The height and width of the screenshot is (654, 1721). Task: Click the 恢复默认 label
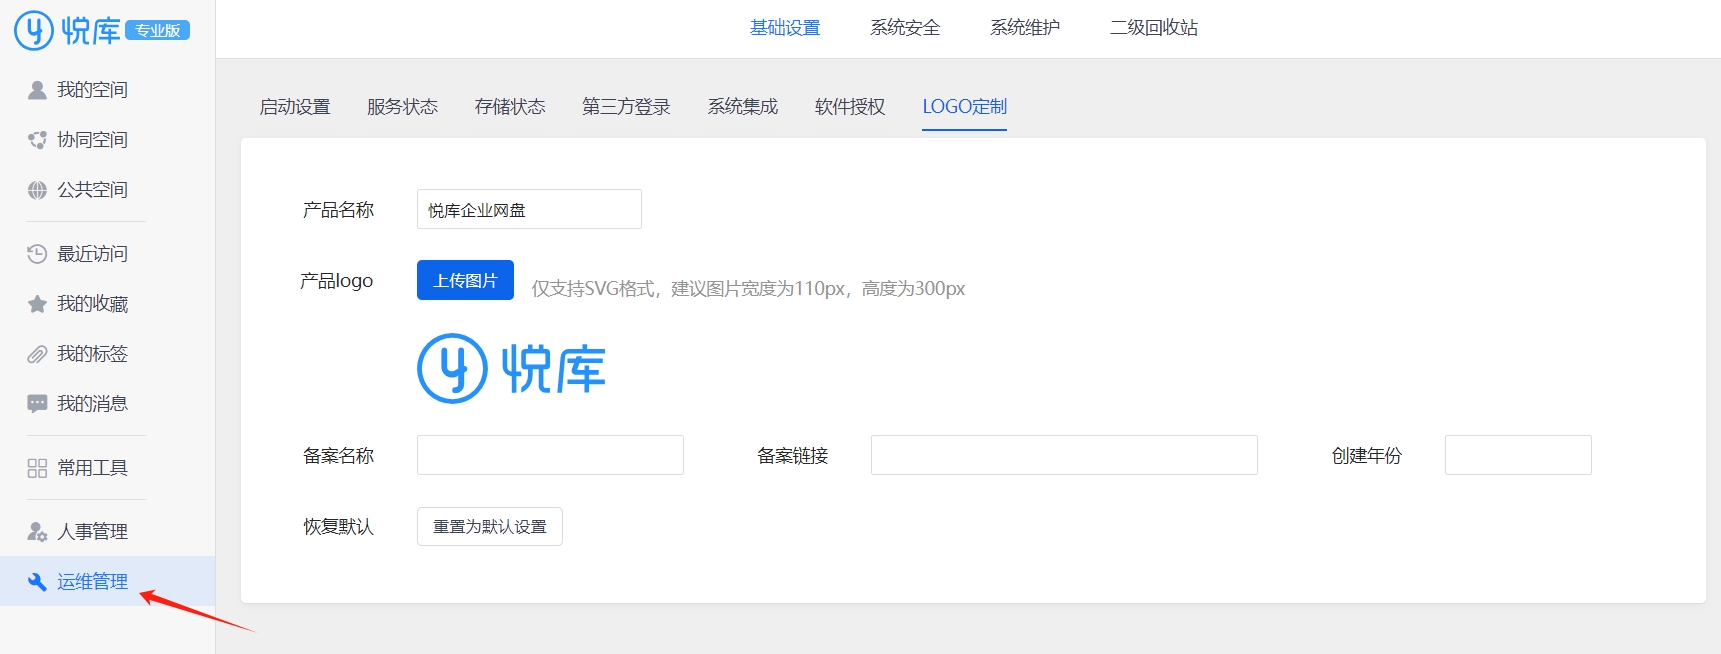[x=338, y=527]
